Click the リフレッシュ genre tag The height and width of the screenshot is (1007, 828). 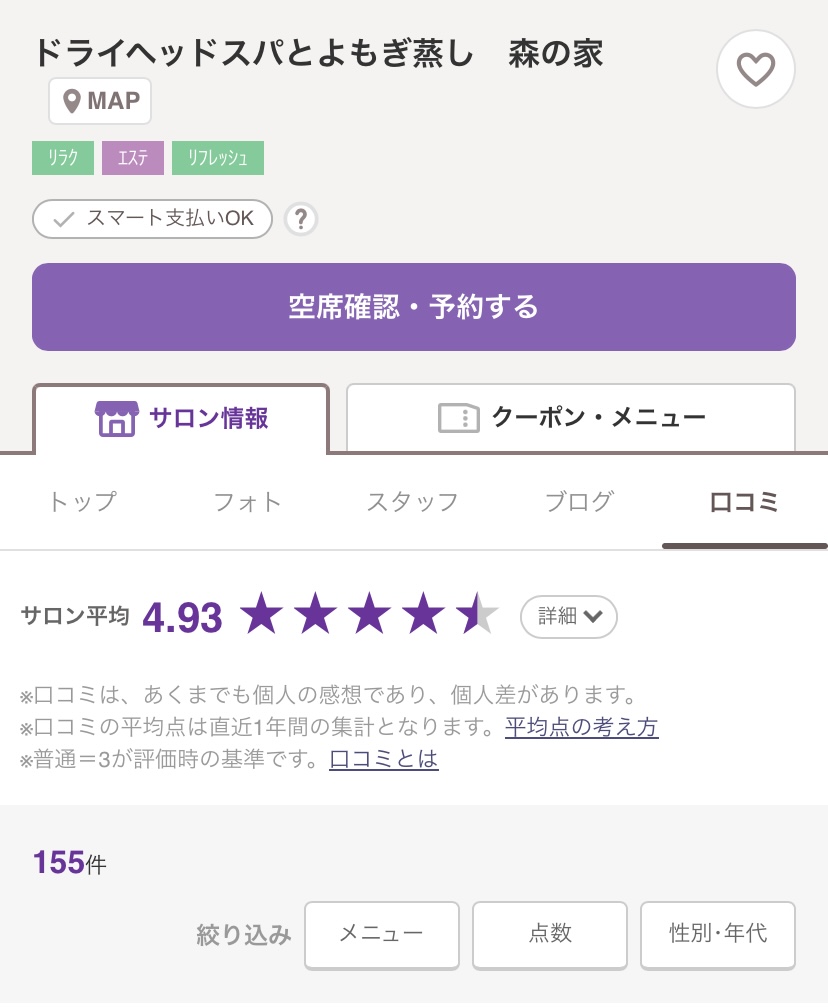[218, 158]
